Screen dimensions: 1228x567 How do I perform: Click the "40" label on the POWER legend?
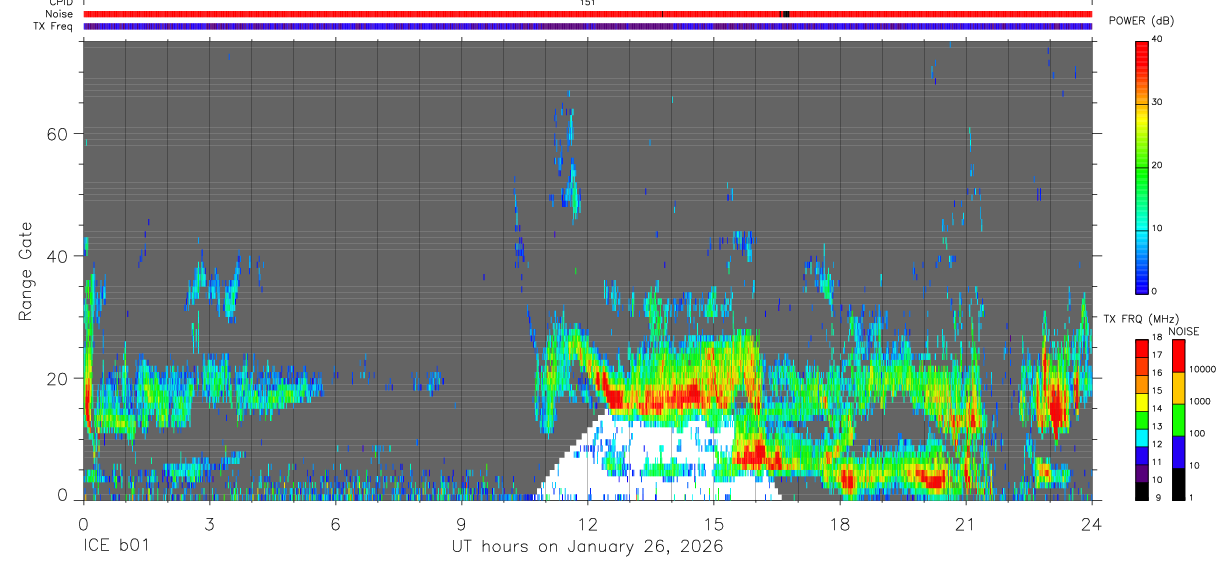(1159, 39)
